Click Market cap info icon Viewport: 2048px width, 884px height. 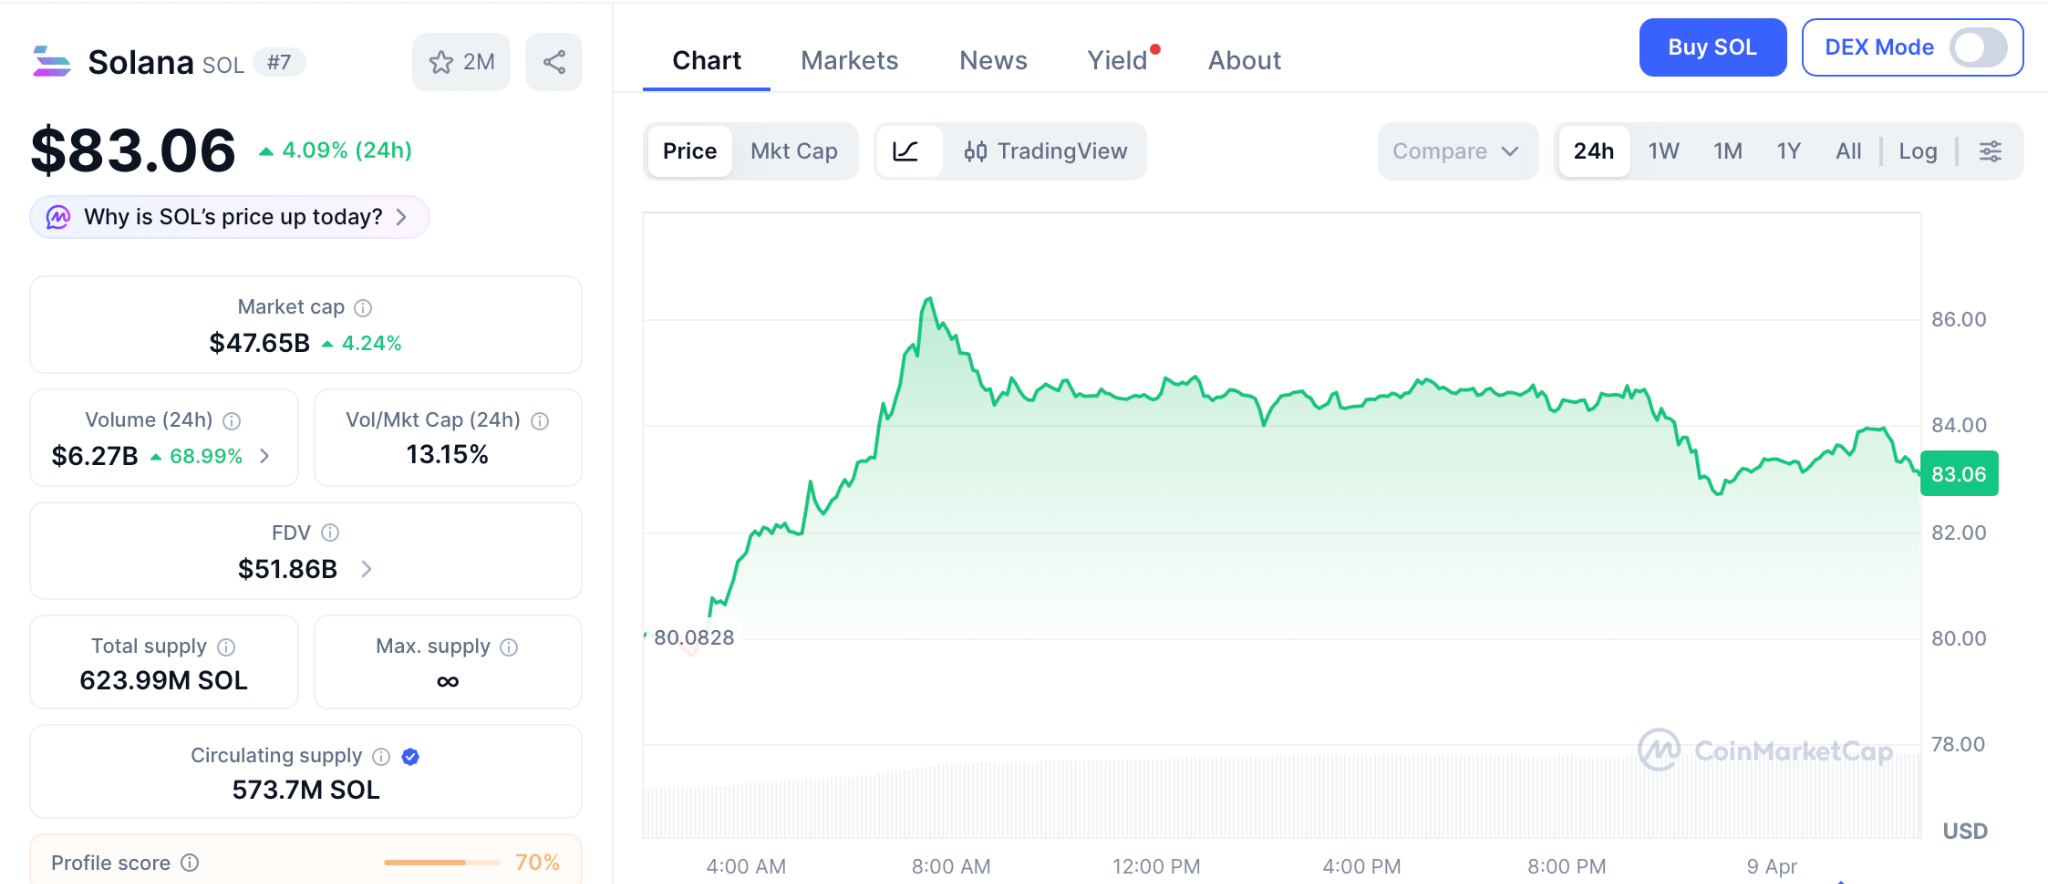[x=364, y=308]
